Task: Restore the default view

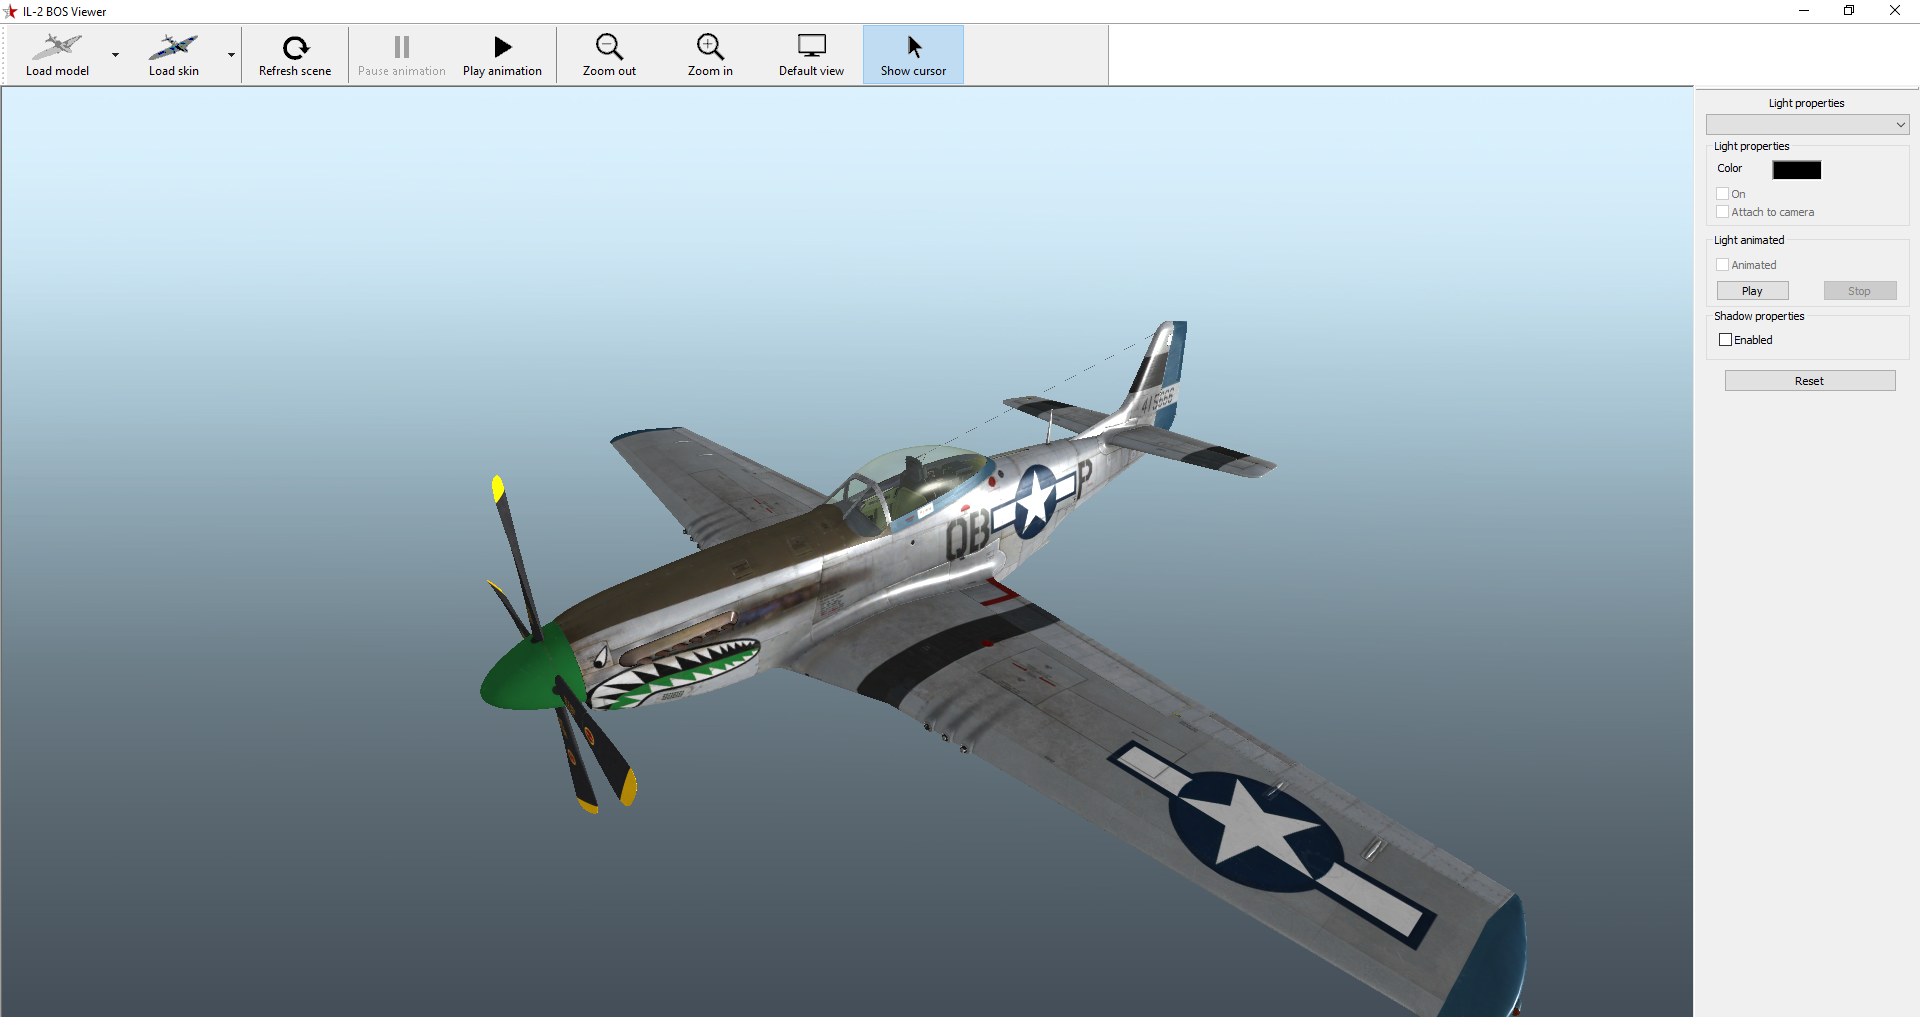Action: 811,55
